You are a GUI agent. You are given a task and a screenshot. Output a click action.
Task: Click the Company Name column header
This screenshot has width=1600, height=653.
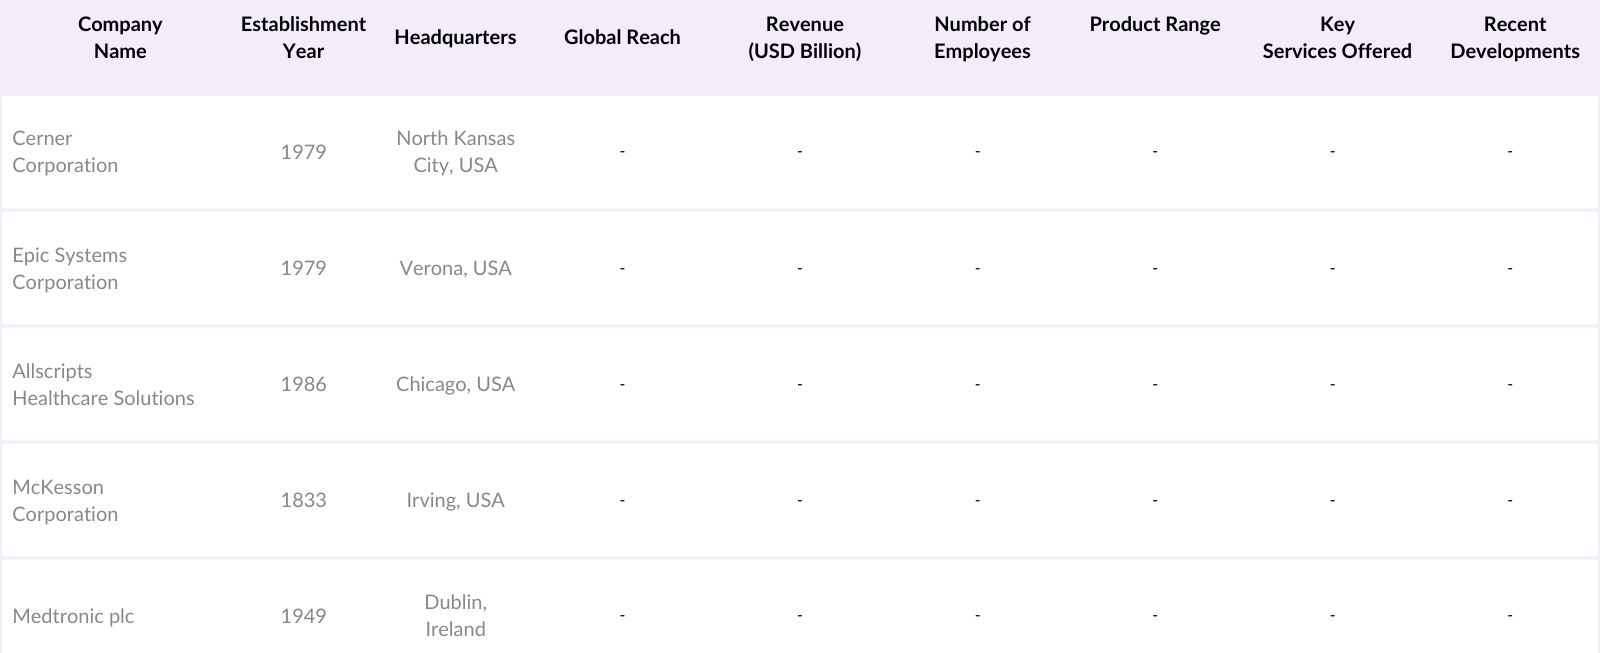click(x=120, y=37)
